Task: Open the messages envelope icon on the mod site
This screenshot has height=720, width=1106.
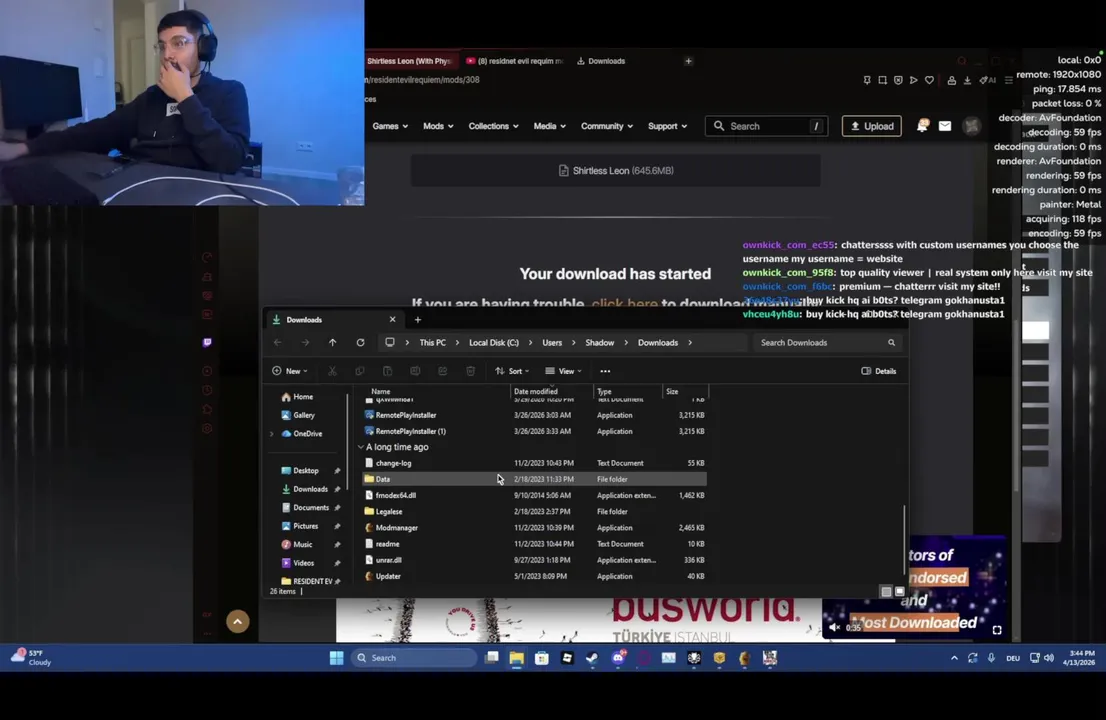Action: coord(945,126)
